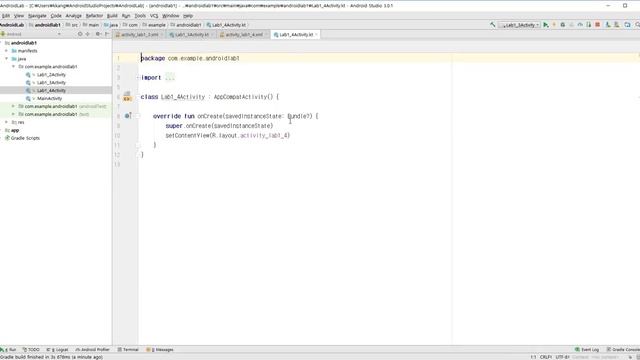Open the Build menu
640x360 pixels.
[x=112, y=16]
